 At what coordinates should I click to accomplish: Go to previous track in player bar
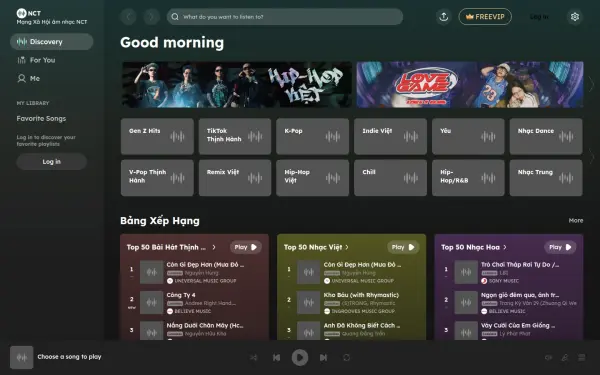pos(276,357)
